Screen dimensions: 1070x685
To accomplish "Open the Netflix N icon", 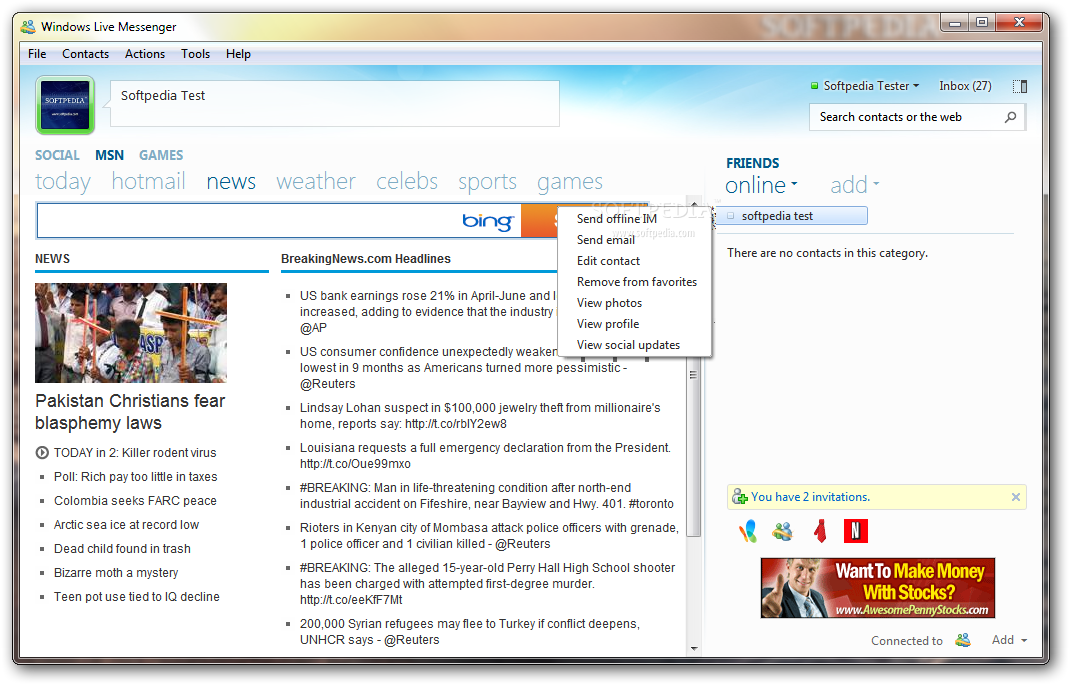I will click(x=856, y=531).
